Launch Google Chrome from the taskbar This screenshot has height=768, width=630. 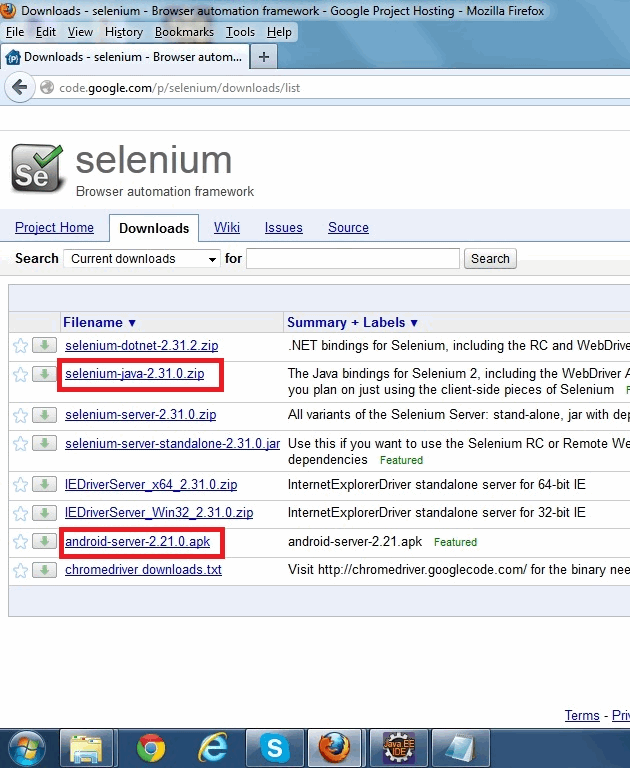(151, 748)
